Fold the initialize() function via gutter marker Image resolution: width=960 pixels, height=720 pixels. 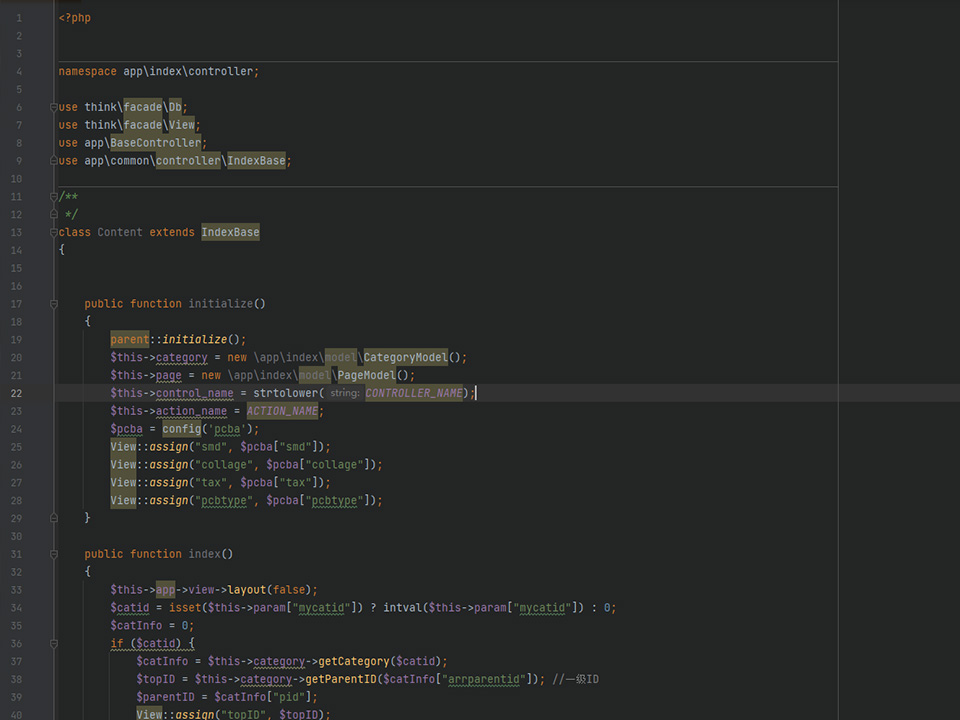[54, 304]
